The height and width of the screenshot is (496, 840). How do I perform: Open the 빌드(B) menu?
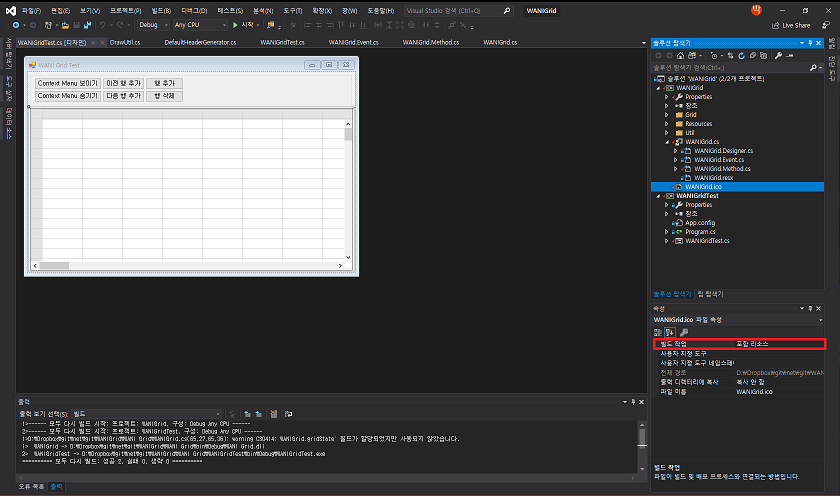pos(161,11)
